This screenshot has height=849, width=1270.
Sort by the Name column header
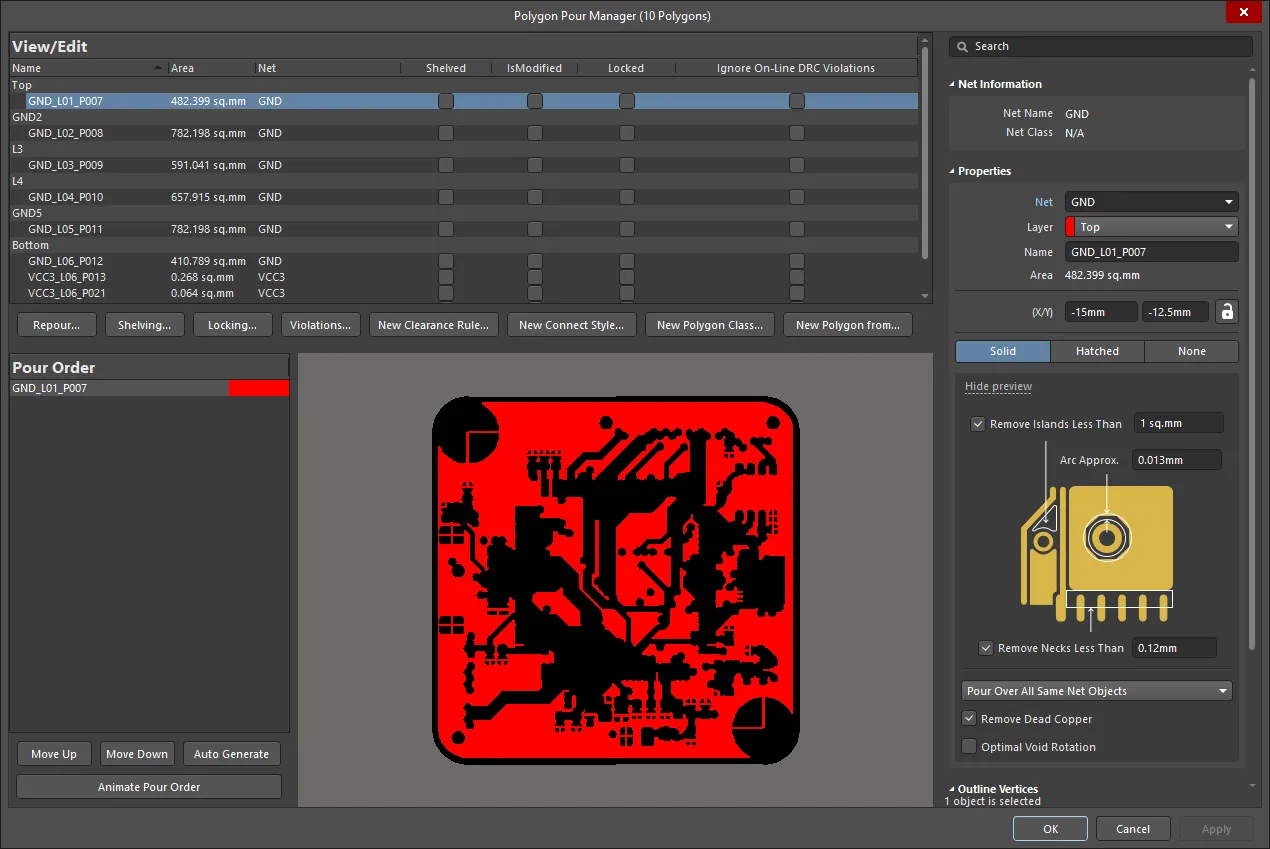[x=88, y=68]
